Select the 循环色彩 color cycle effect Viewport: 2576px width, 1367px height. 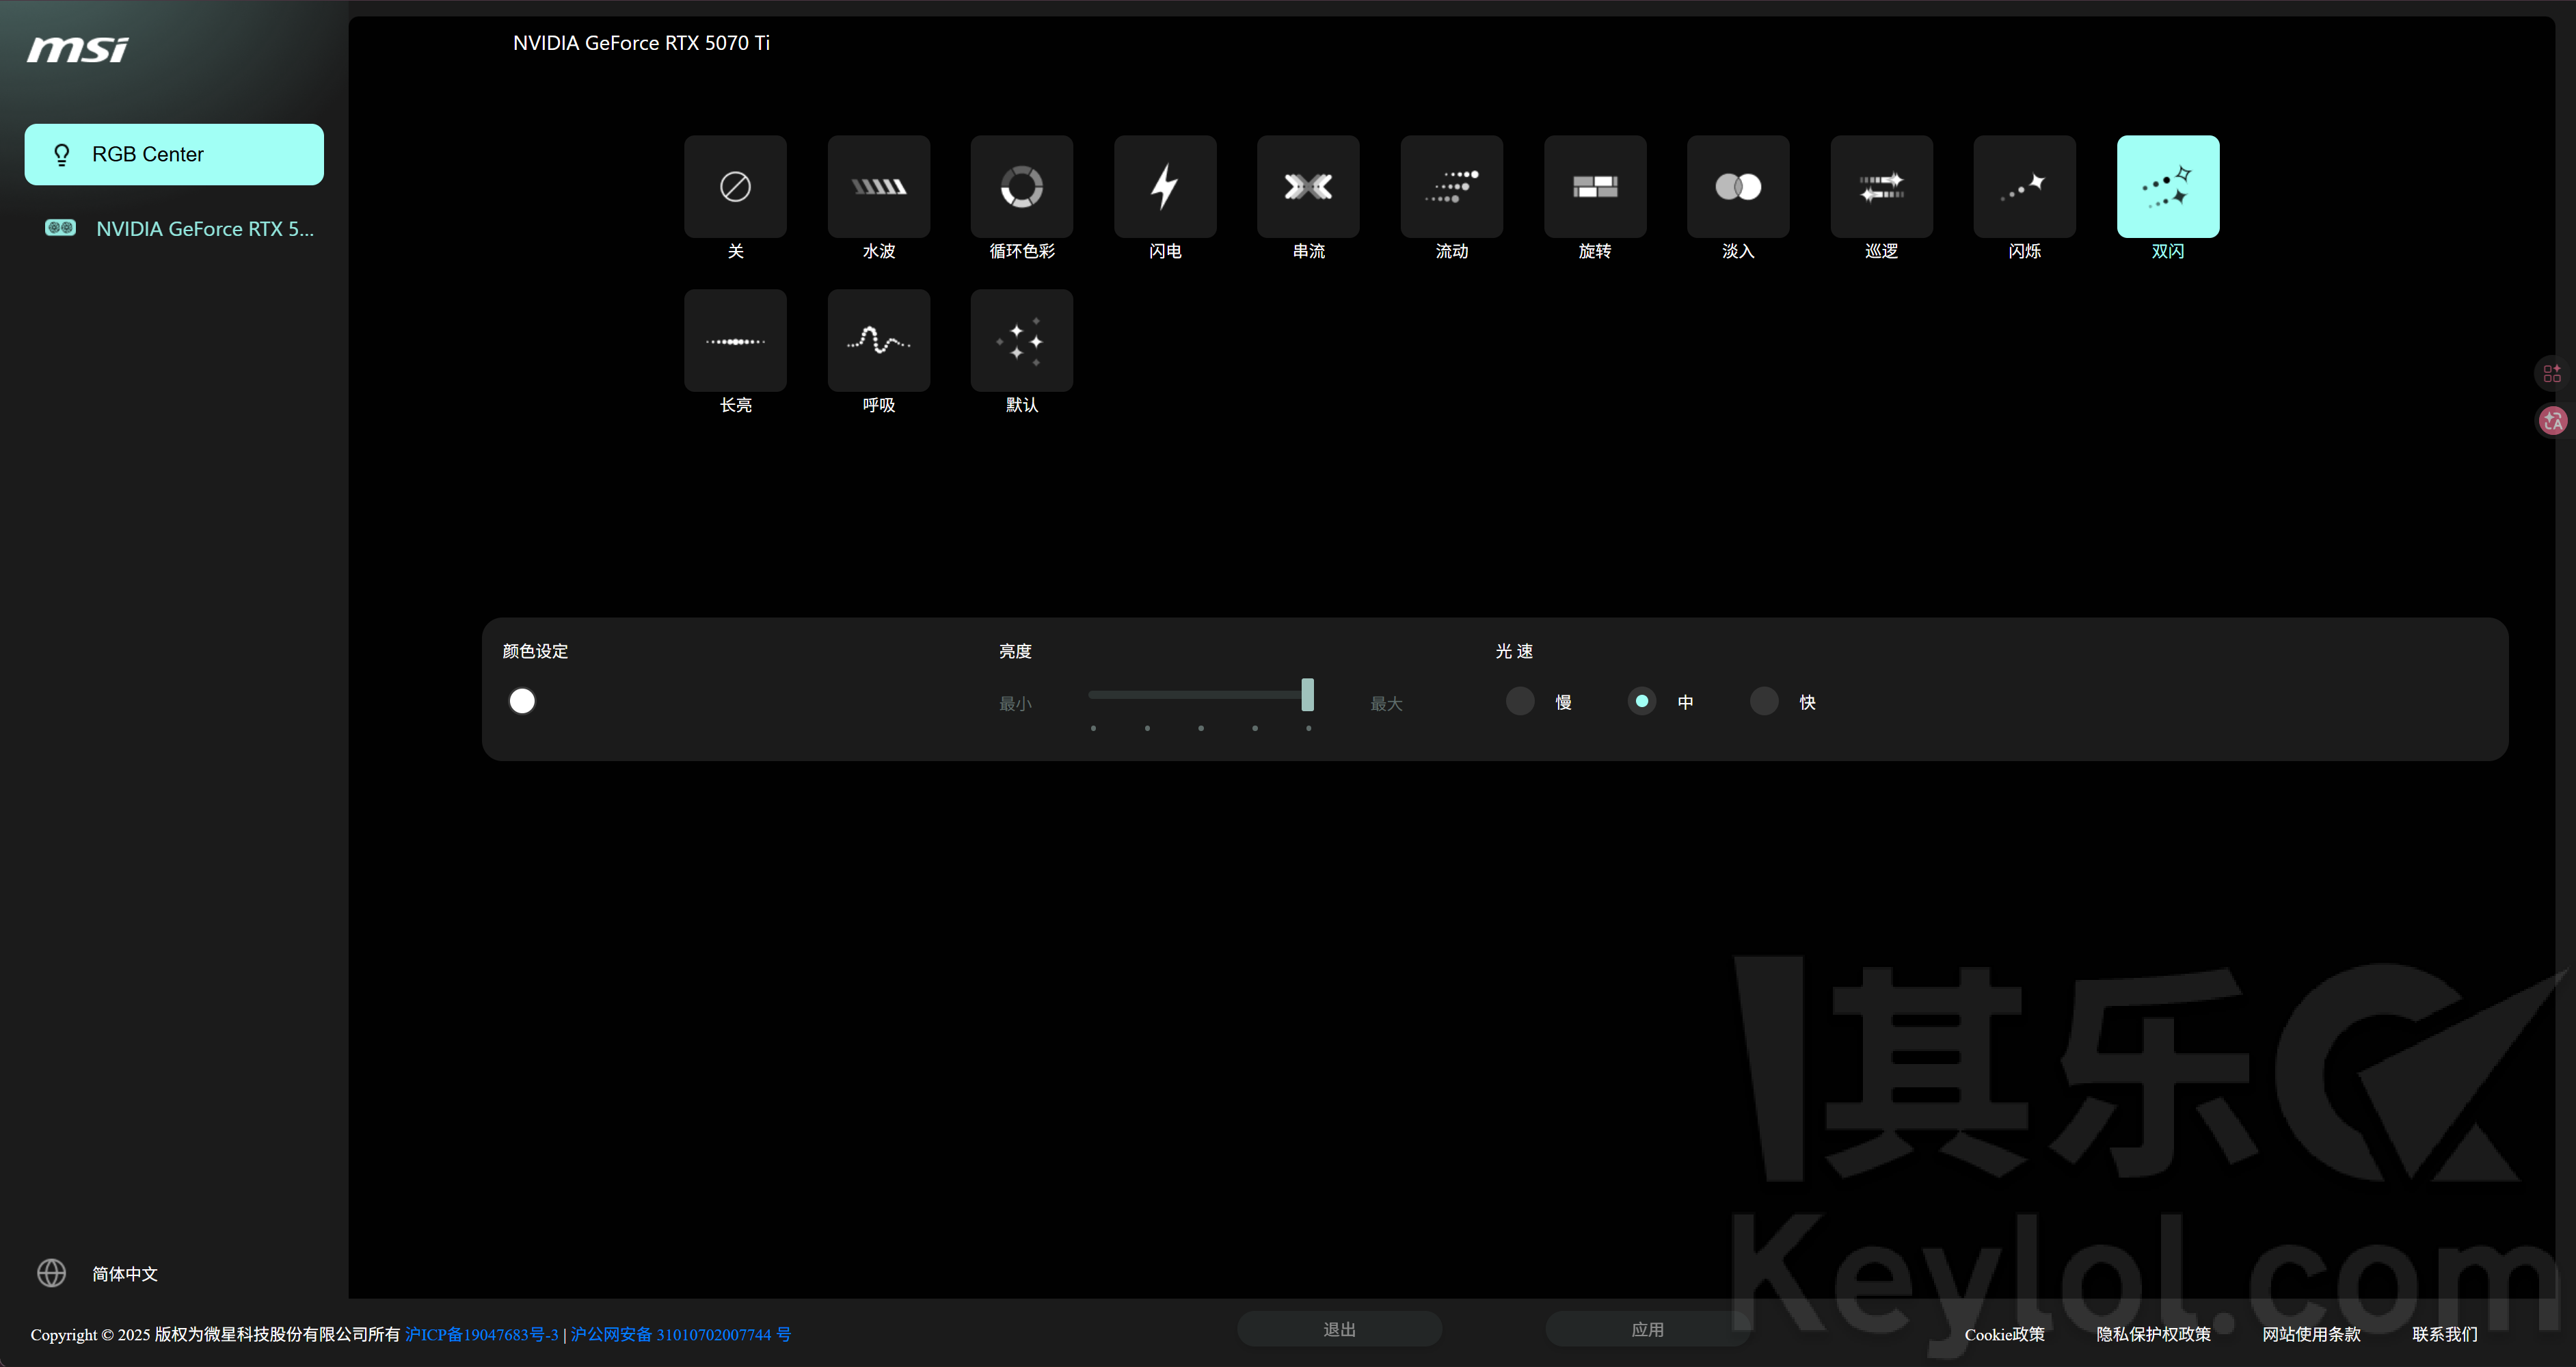[x=1021, y=187]
